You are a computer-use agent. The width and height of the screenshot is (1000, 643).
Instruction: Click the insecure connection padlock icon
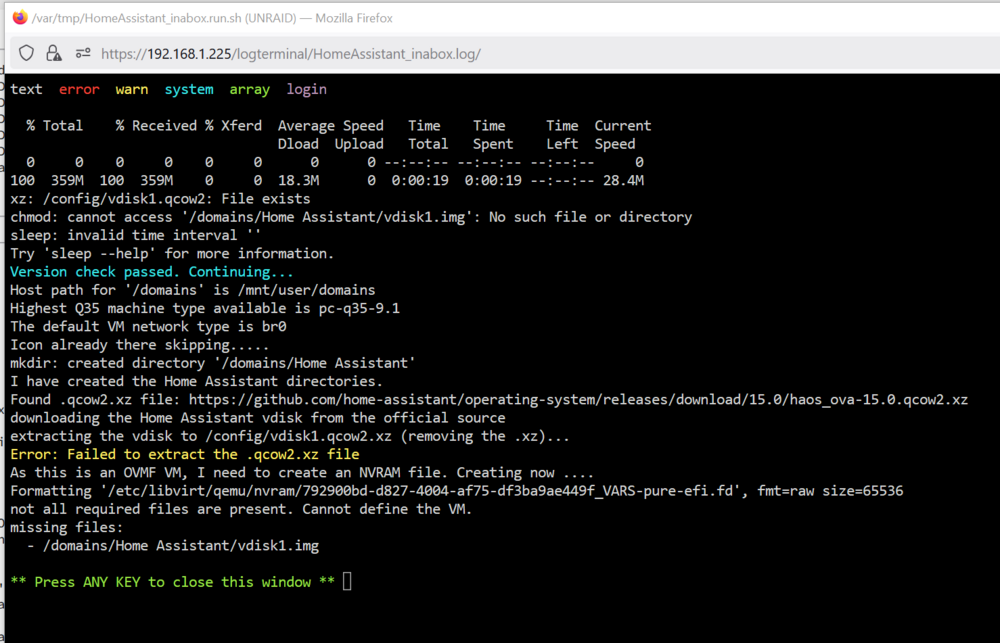click(54, 53)
